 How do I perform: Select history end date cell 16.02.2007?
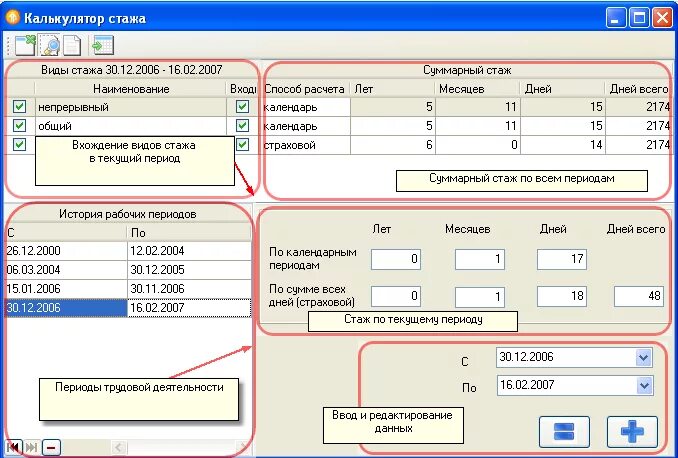189,307
